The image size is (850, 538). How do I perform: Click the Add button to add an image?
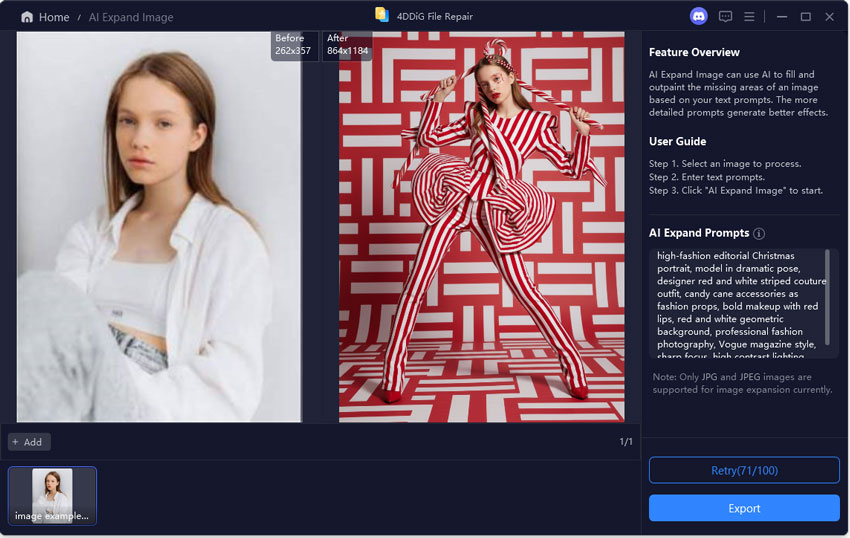[29, 442]
